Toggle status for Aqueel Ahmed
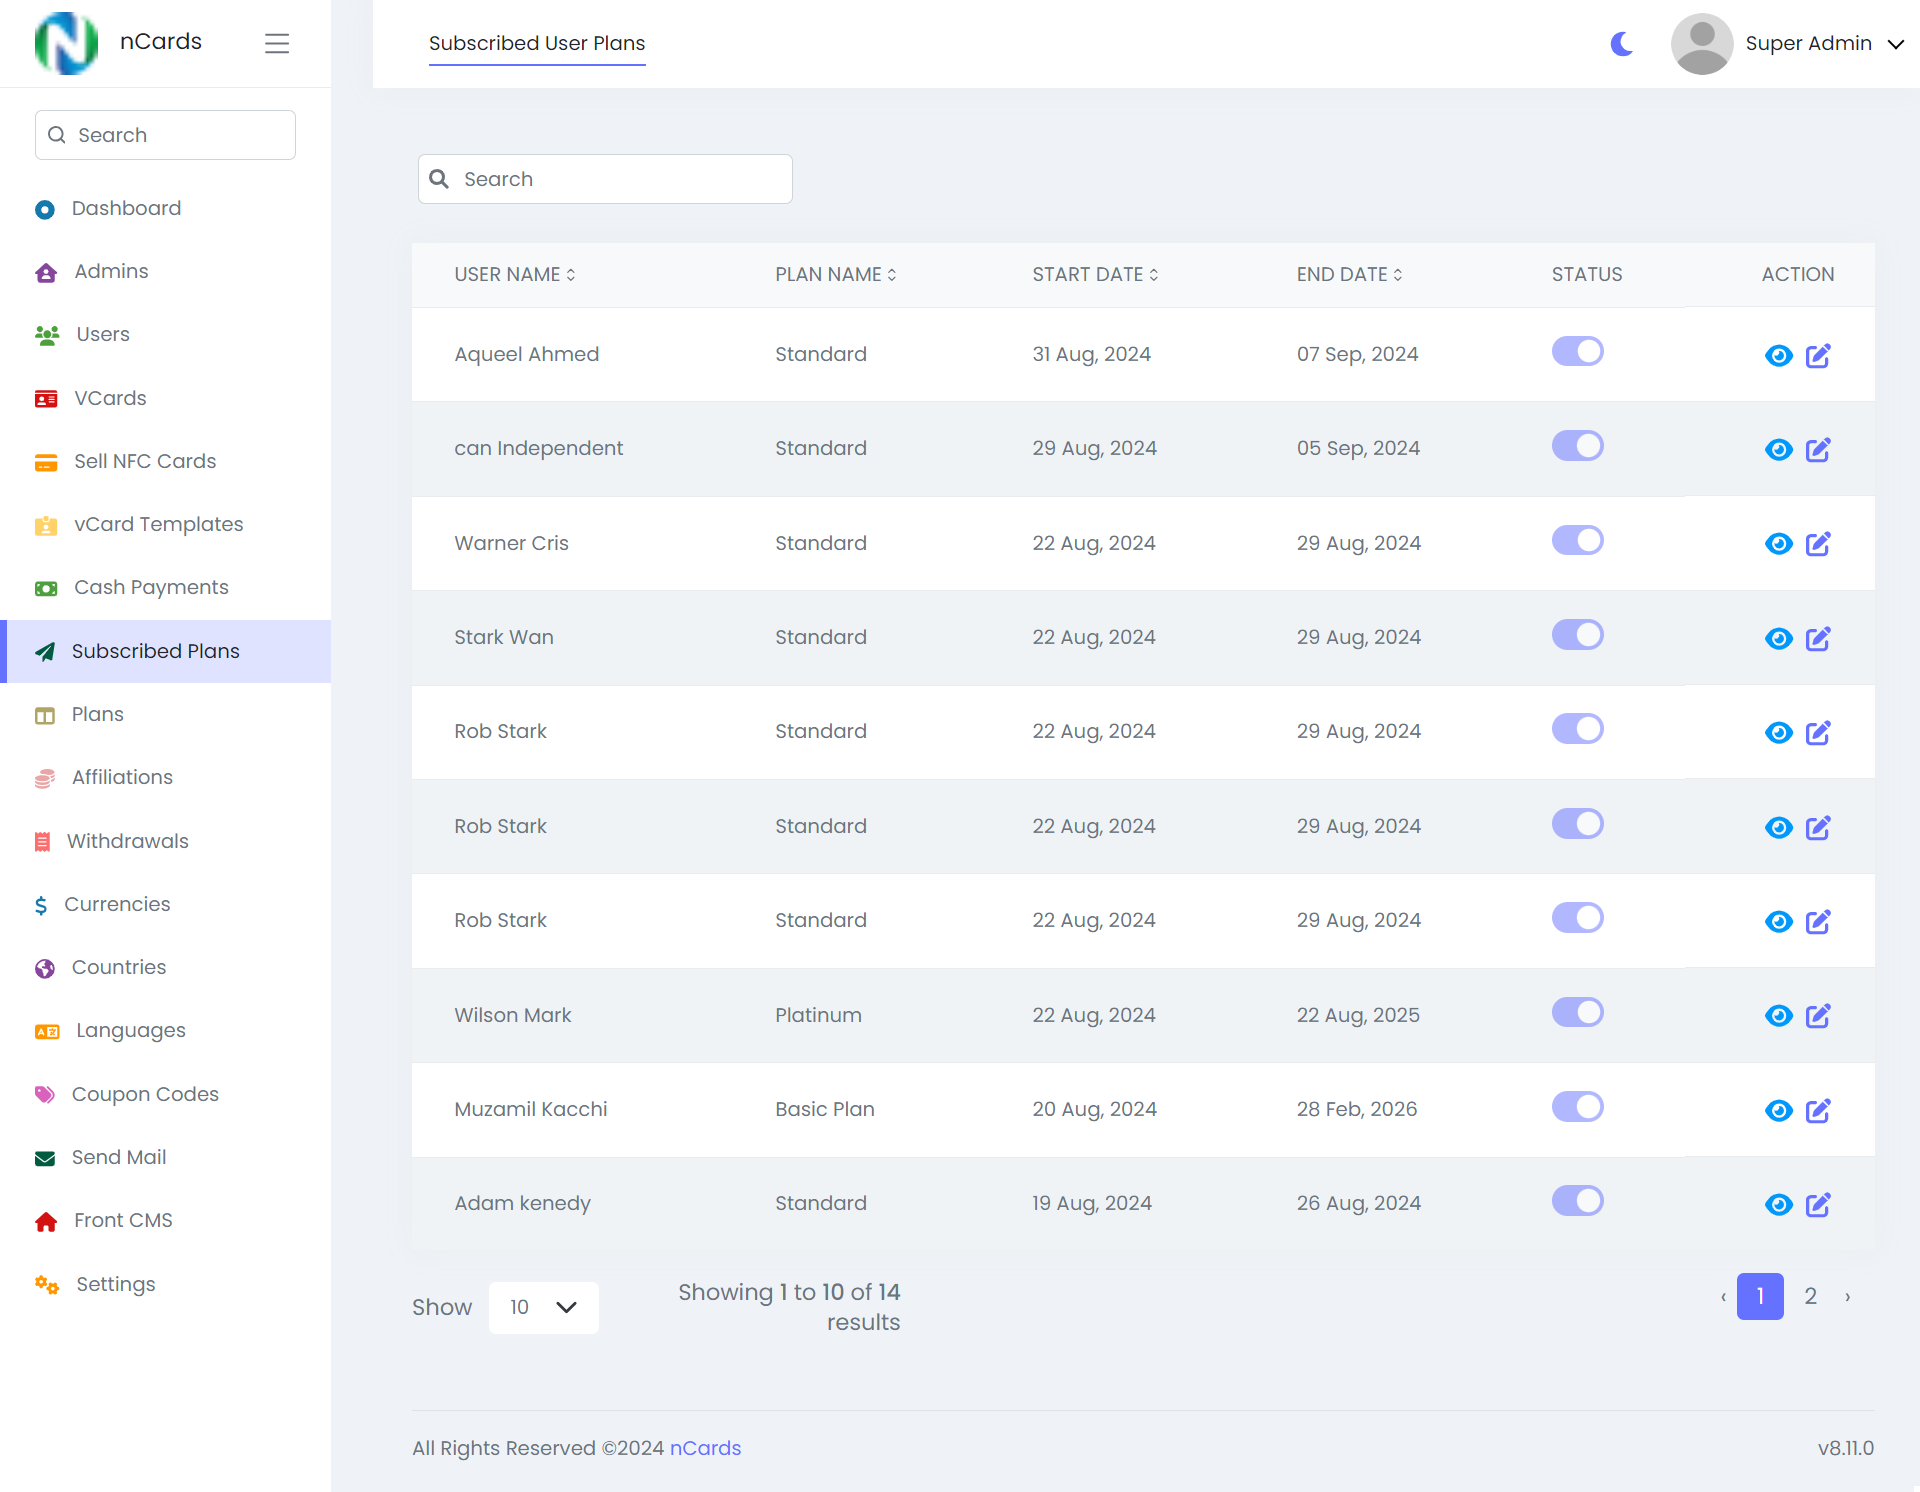Viewport: 1920px width, 1492px height. (x=1577, y=351)
